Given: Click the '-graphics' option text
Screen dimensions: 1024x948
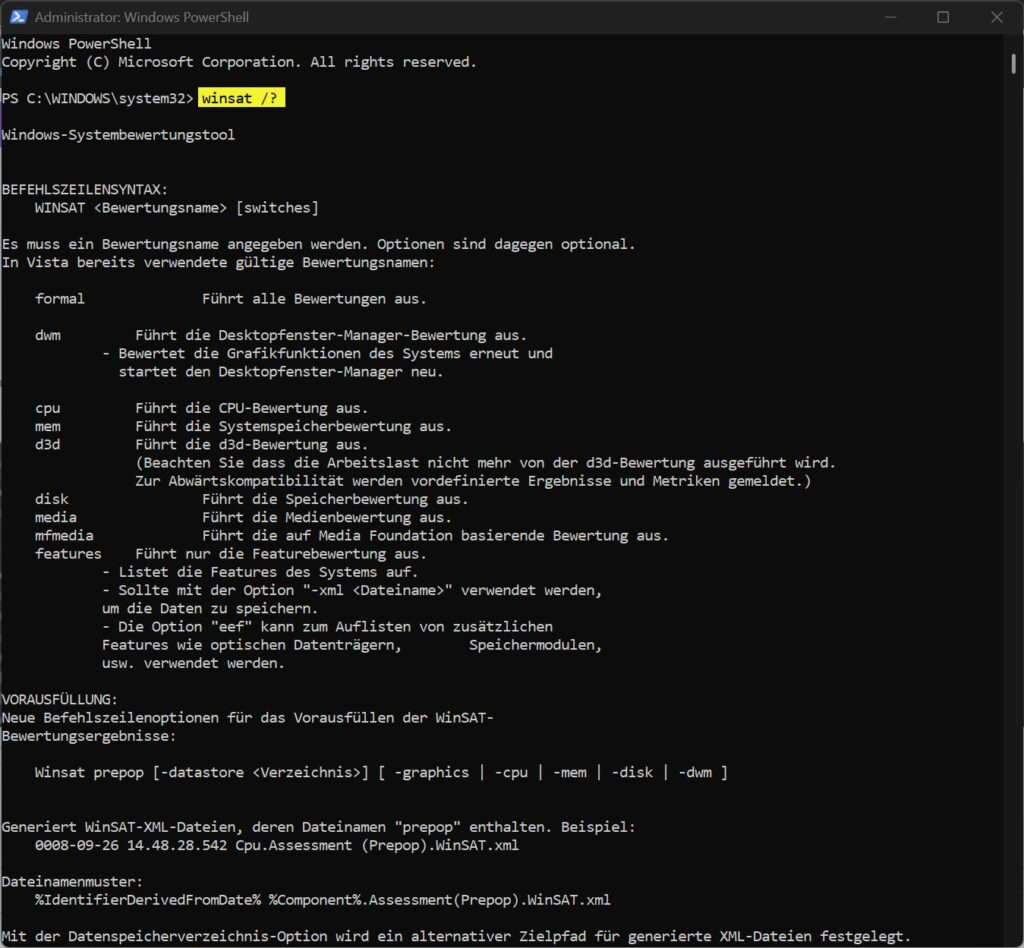Looking at the screenshot, I should click(x=432, y=773).
